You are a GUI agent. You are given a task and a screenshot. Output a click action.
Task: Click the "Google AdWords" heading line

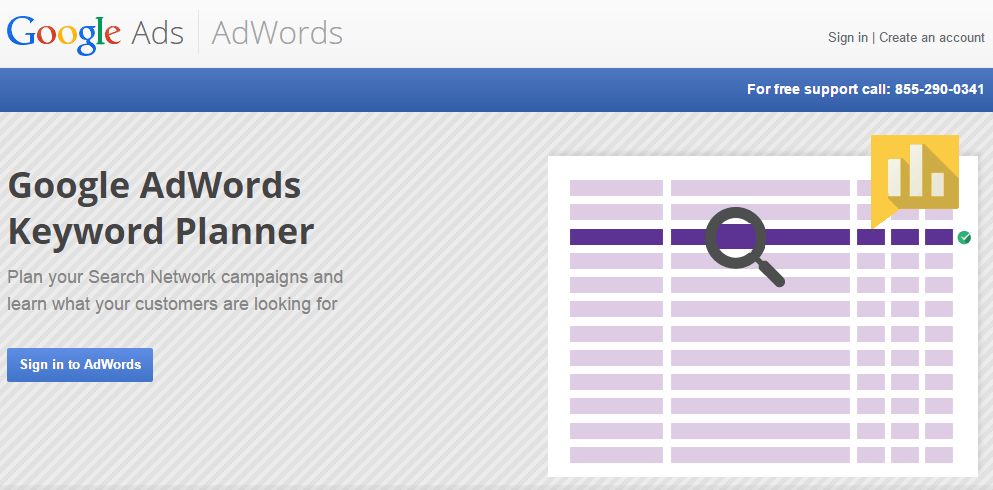(x=154, y=185)
